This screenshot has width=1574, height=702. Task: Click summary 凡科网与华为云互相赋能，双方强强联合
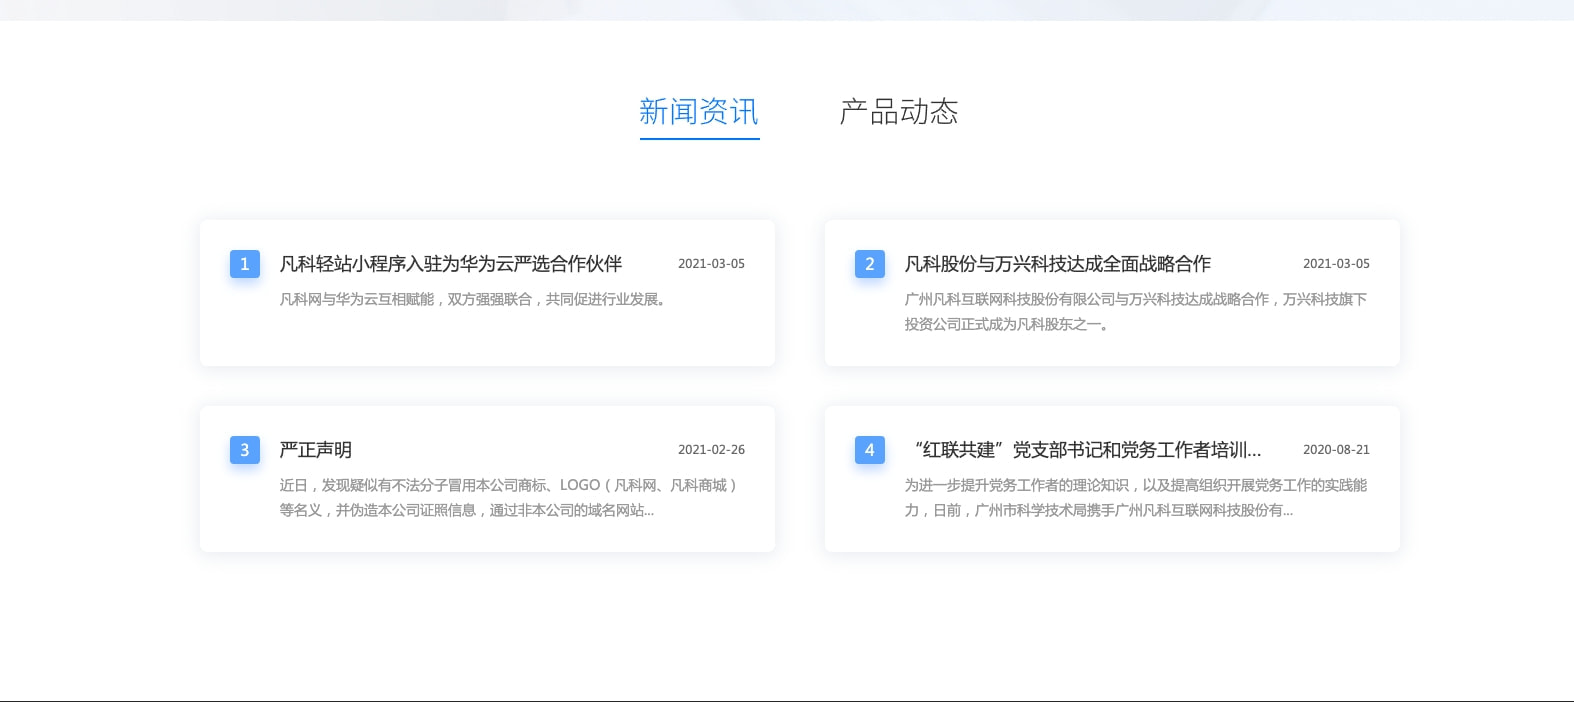tap(473, 299)
